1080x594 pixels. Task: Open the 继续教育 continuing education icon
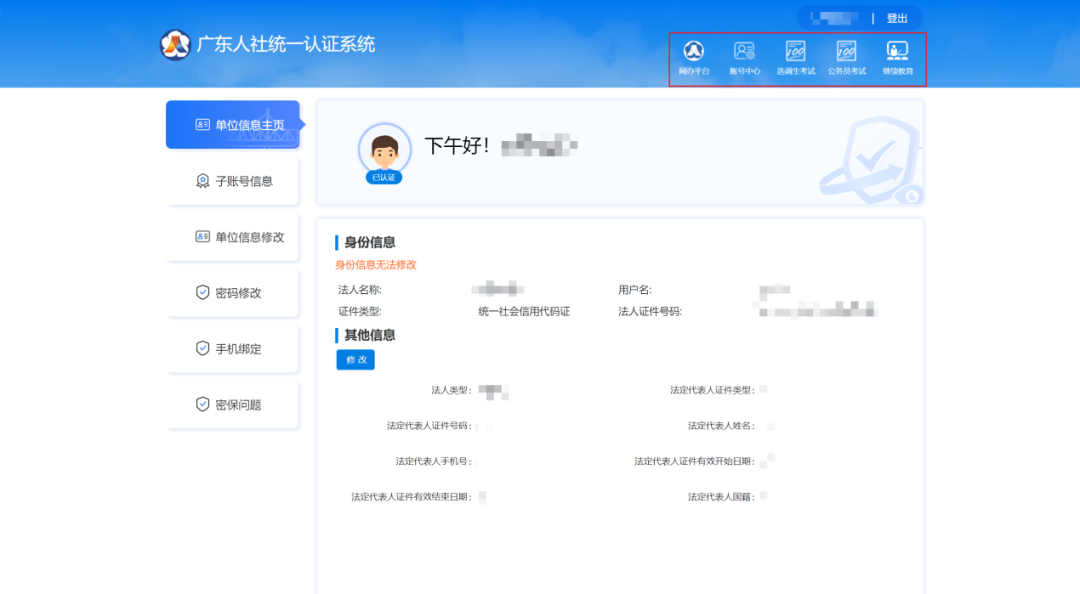[x=898, y=57]
